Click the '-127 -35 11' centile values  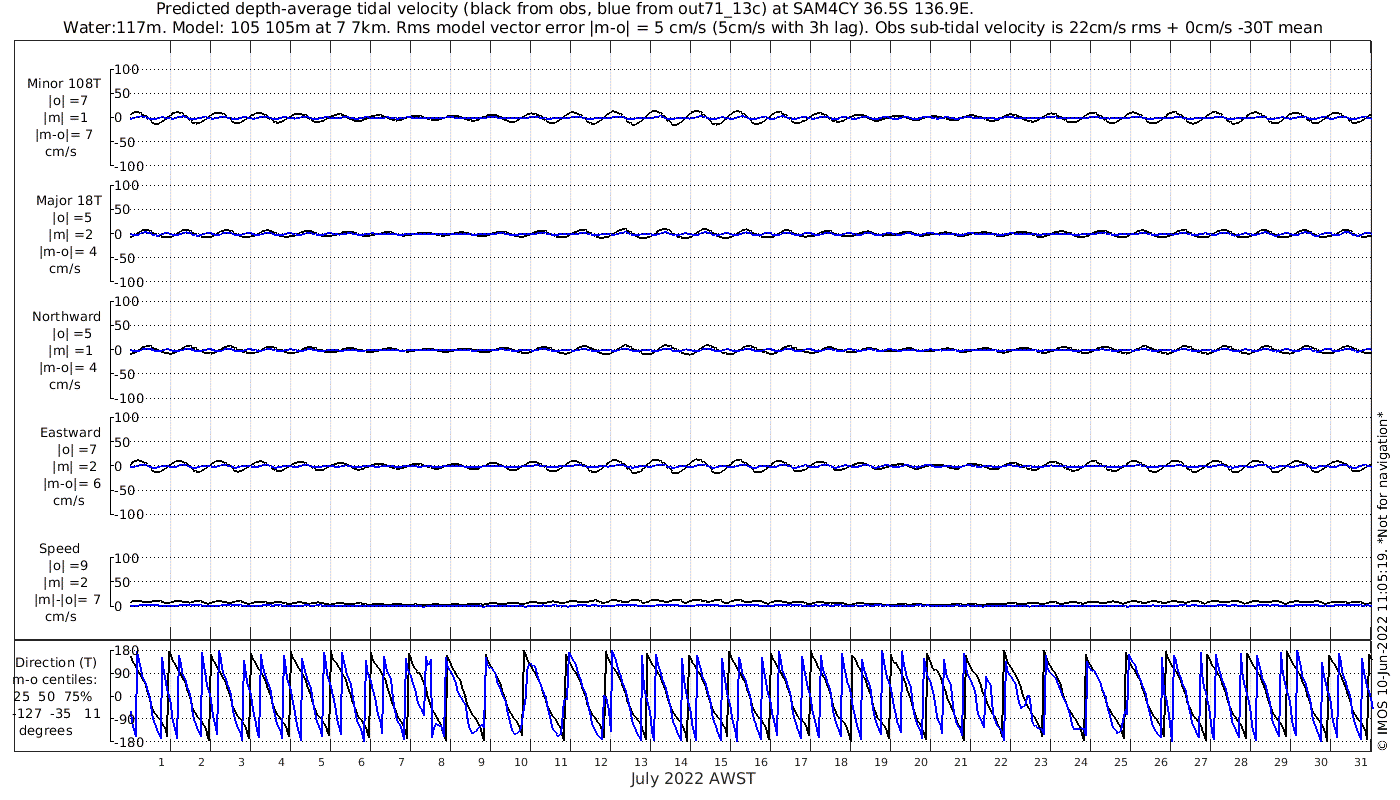(56, 714)
